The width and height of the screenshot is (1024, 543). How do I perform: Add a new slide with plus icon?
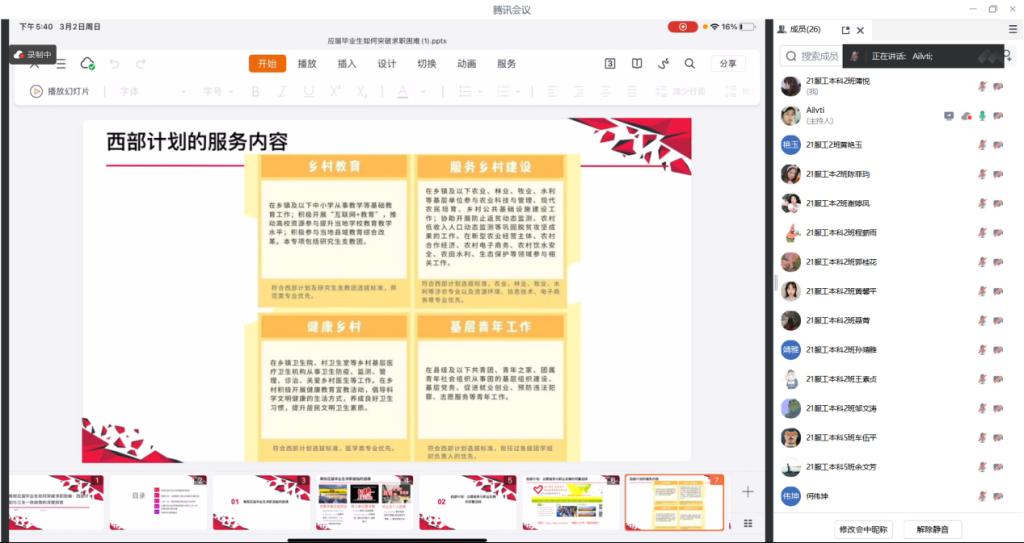747,491
